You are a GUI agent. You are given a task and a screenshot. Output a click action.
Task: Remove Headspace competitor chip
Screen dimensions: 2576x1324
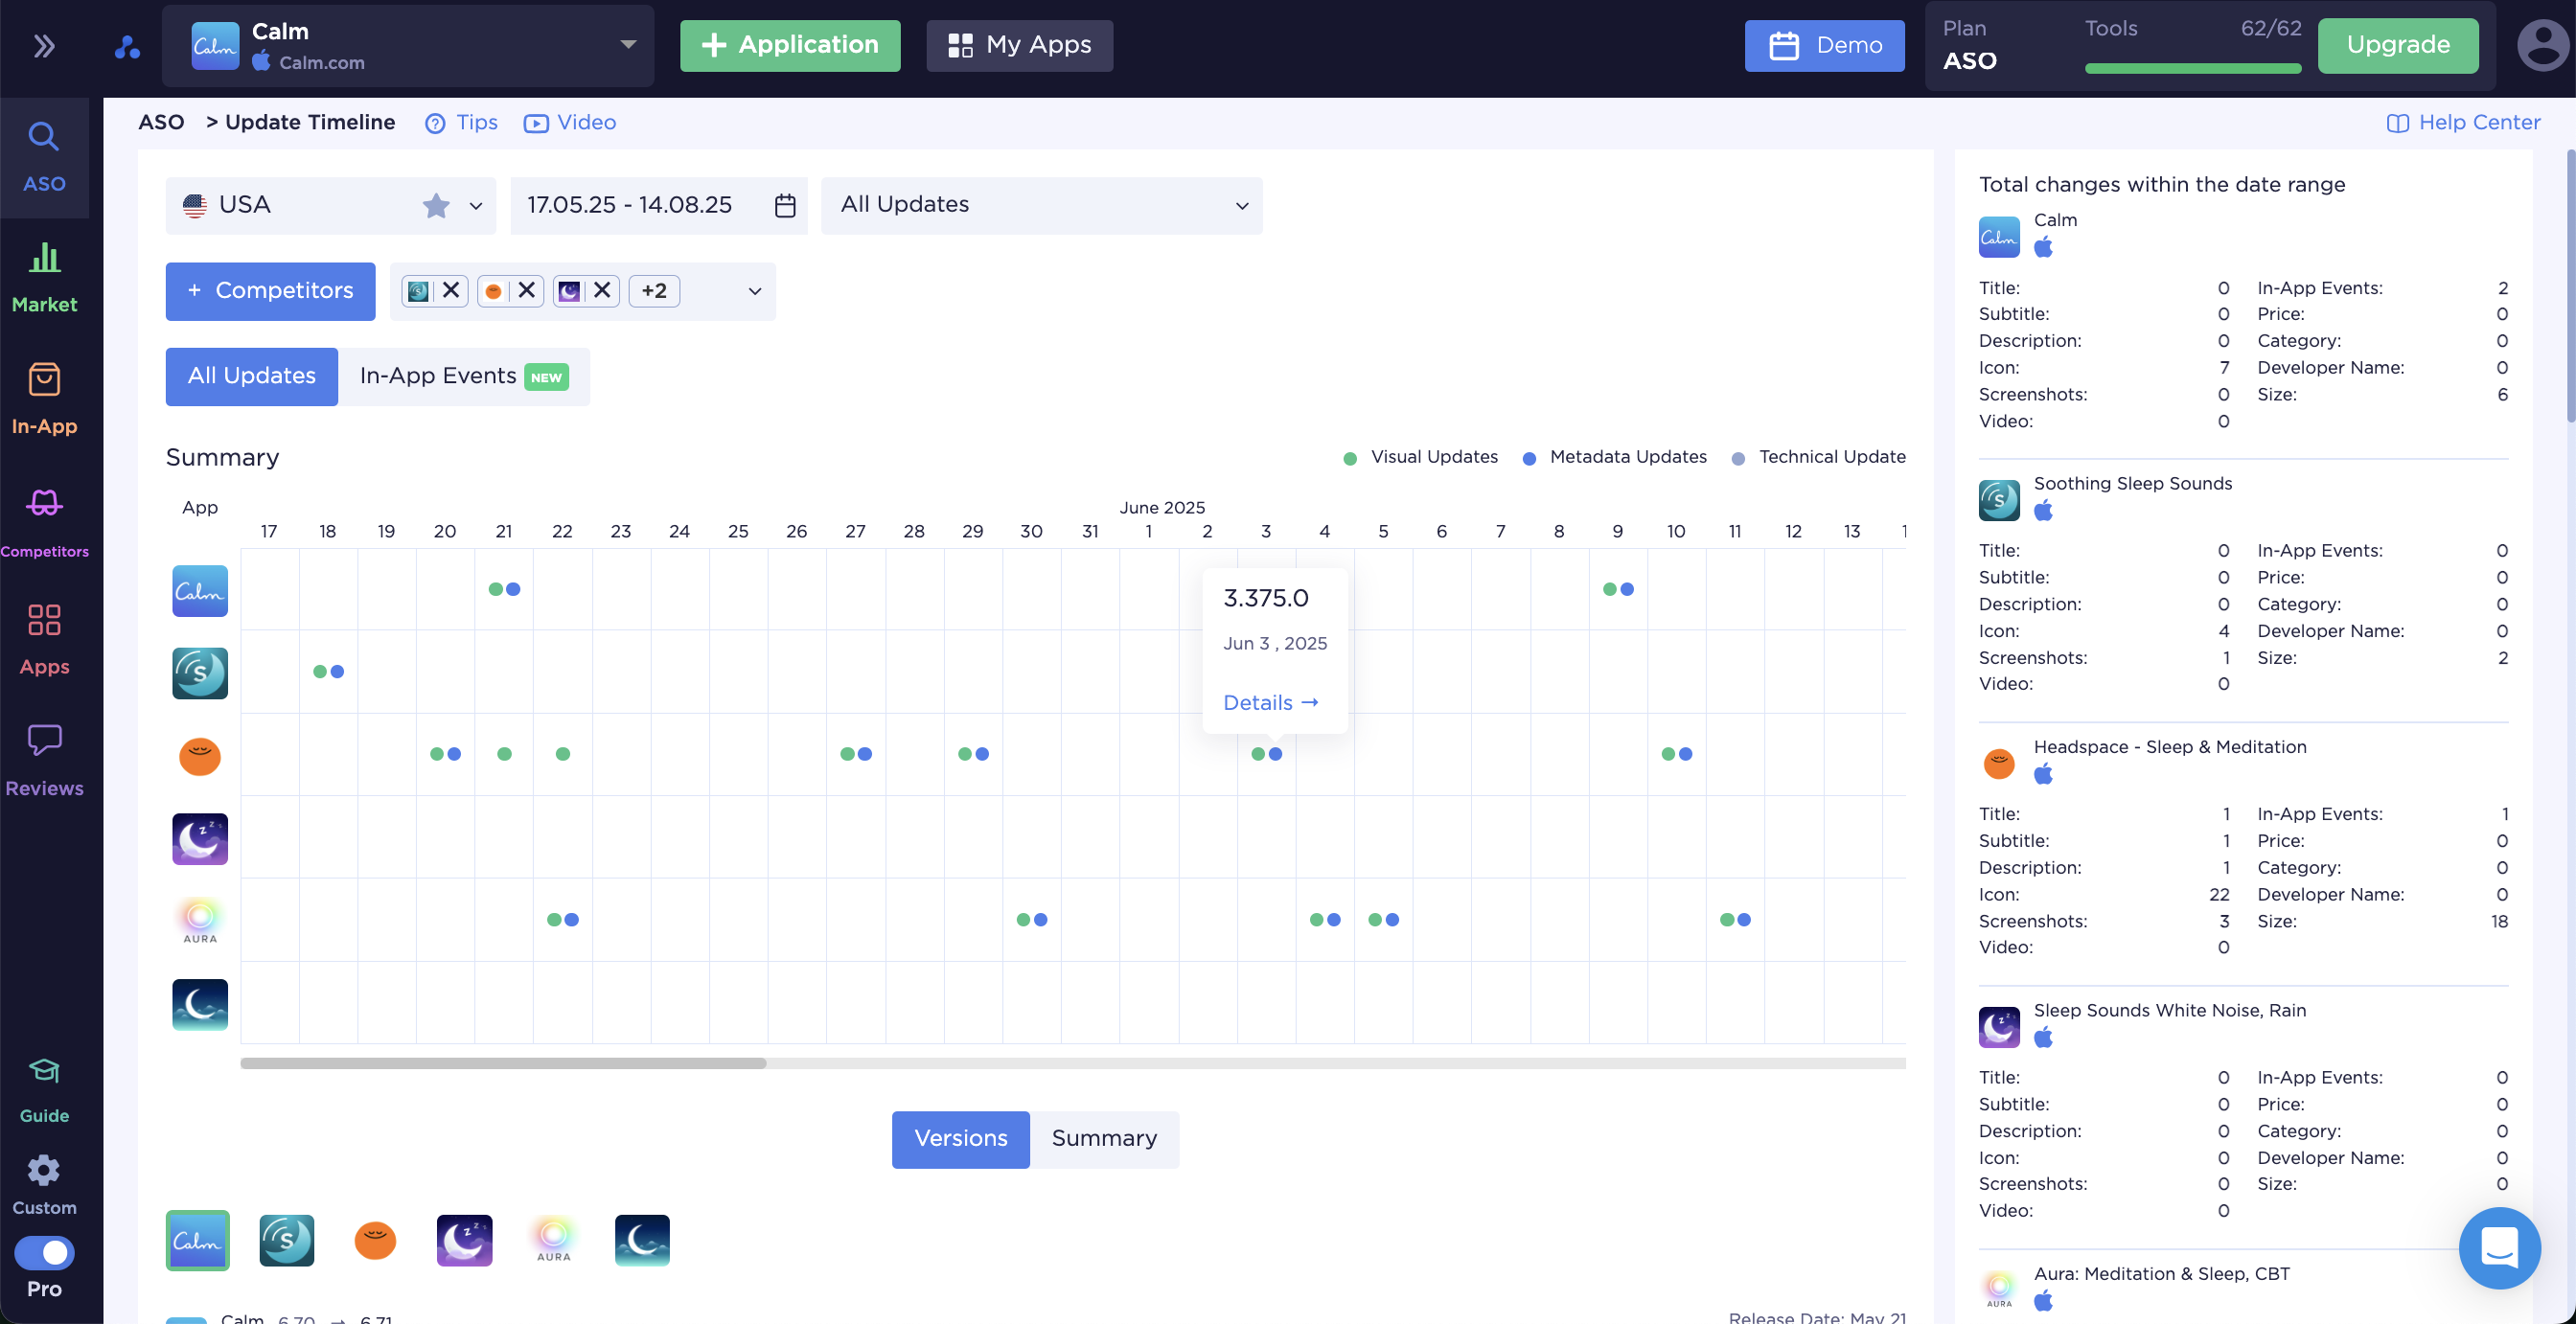click(527, 290)
